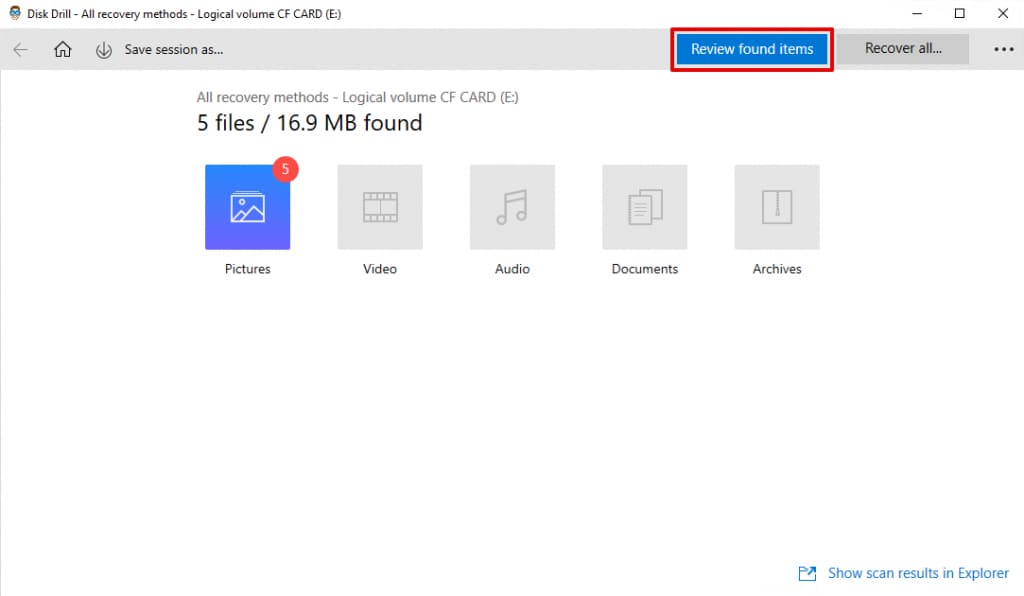Open the Home screen icon
Viewport: 1024px width, 596px height.
pos(63,50)
